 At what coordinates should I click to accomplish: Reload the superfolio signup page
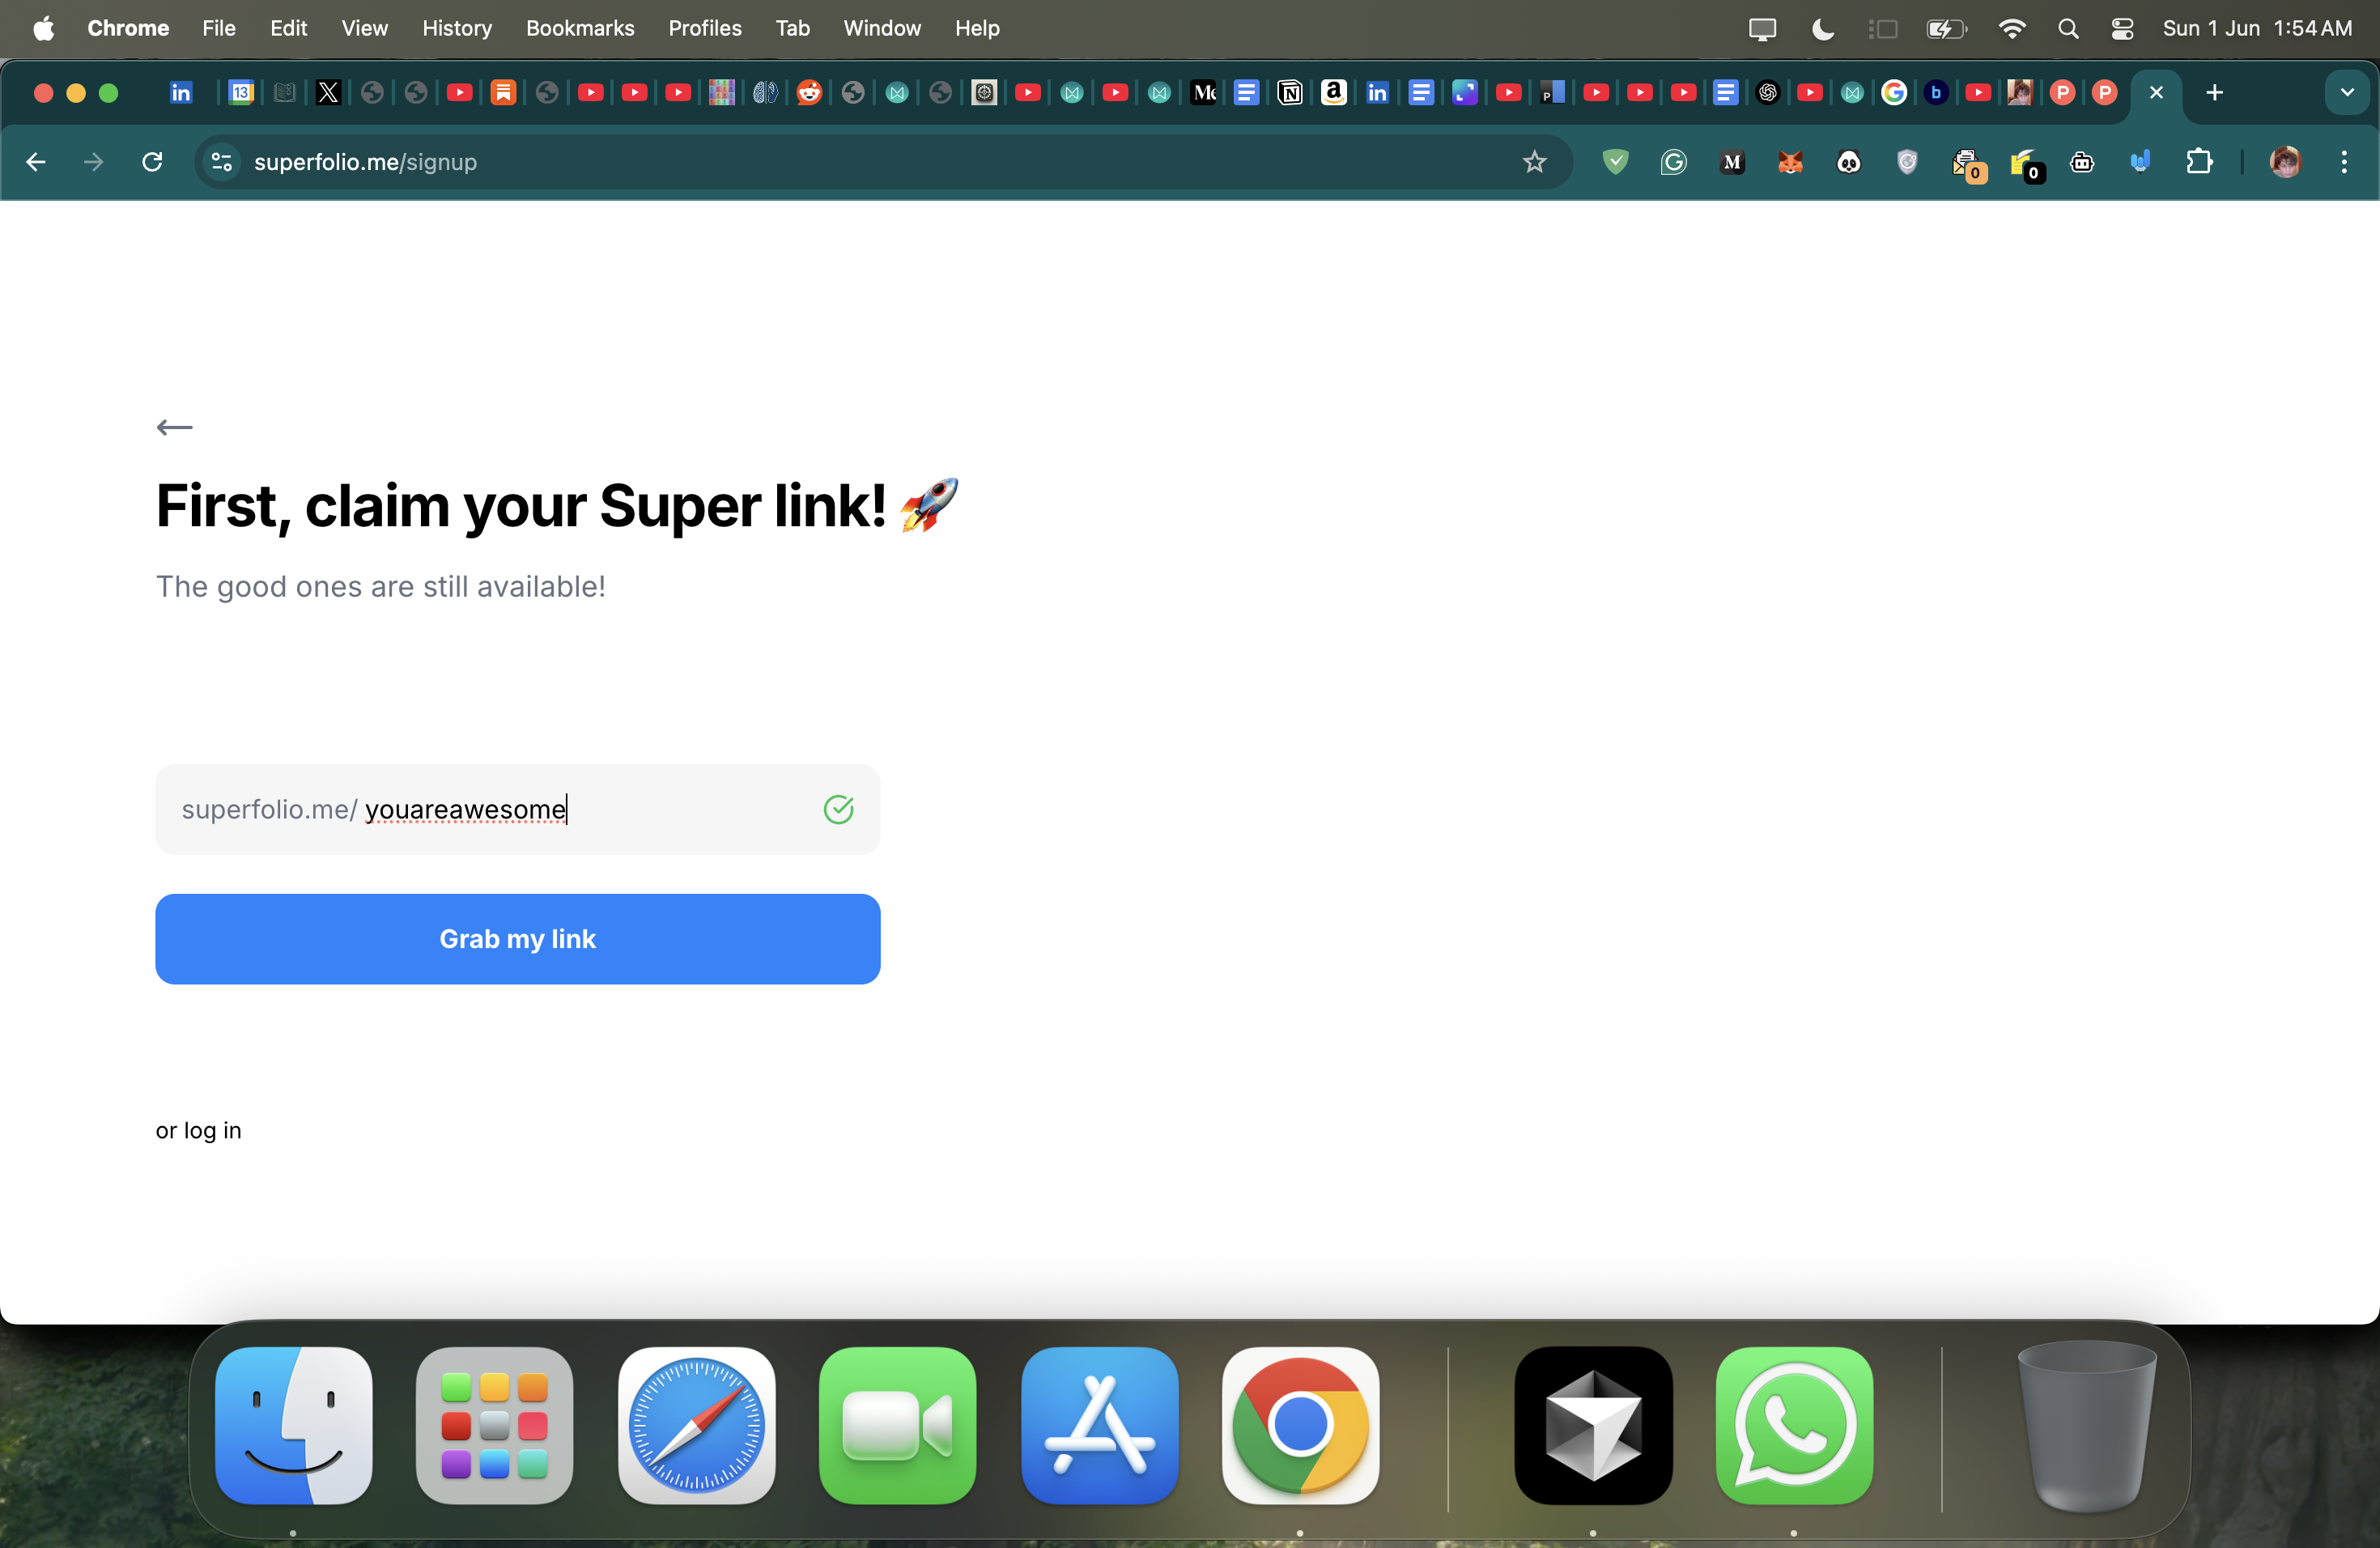(152, 162)
